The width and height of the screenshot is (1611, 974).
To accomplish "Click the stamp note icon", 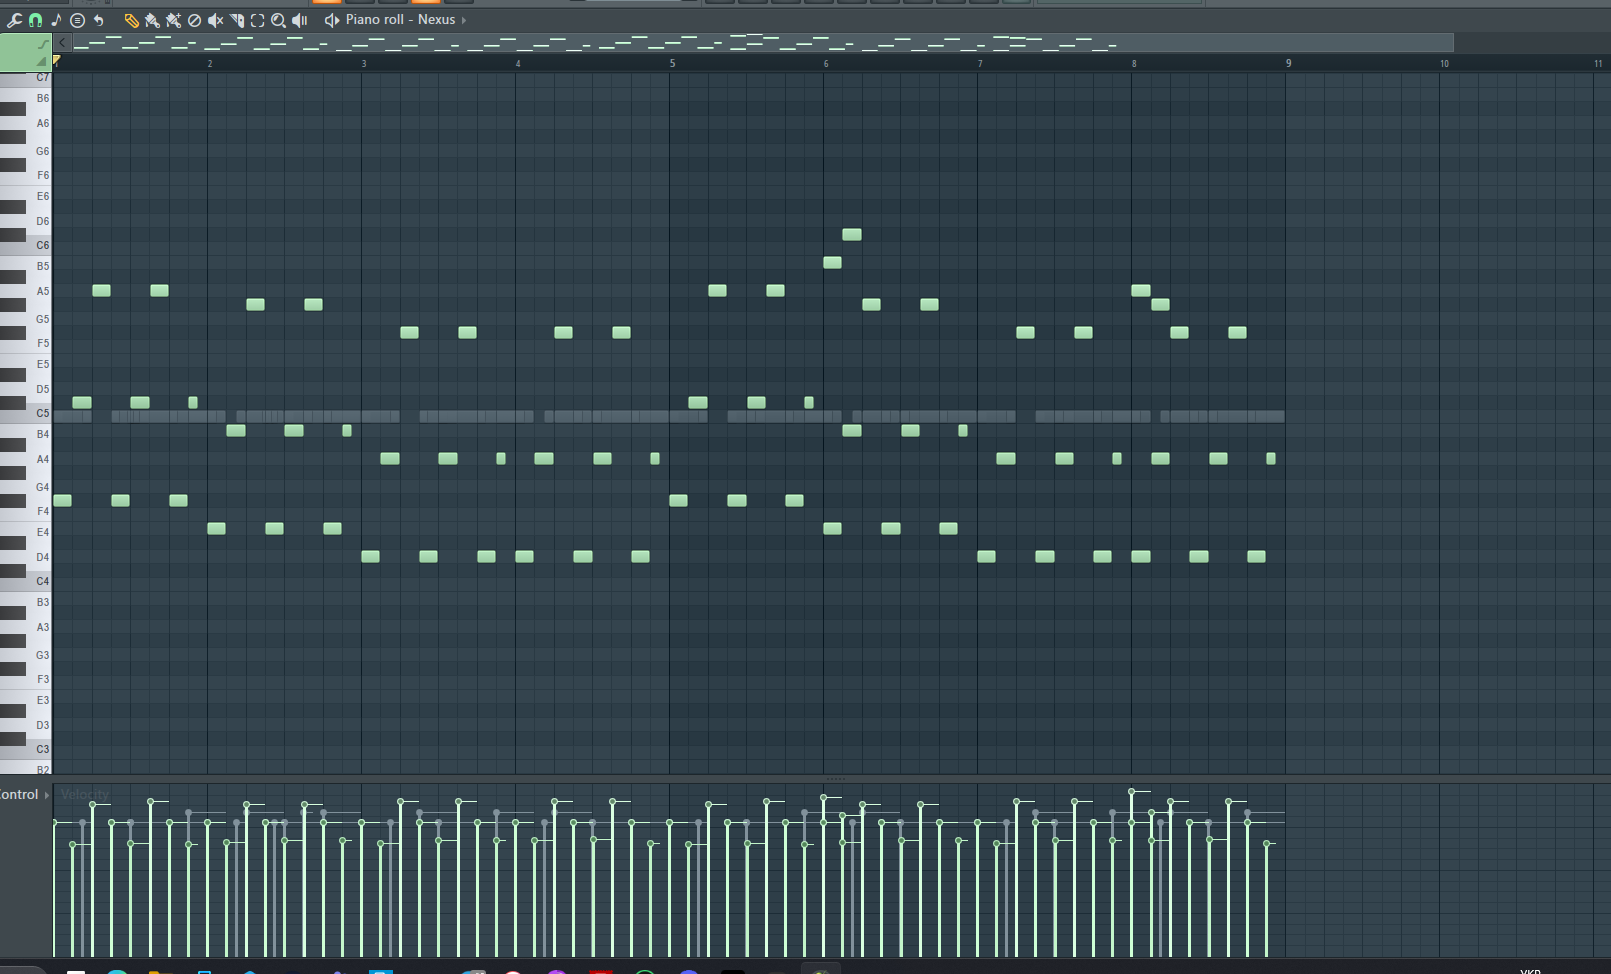I will [56, 20].
